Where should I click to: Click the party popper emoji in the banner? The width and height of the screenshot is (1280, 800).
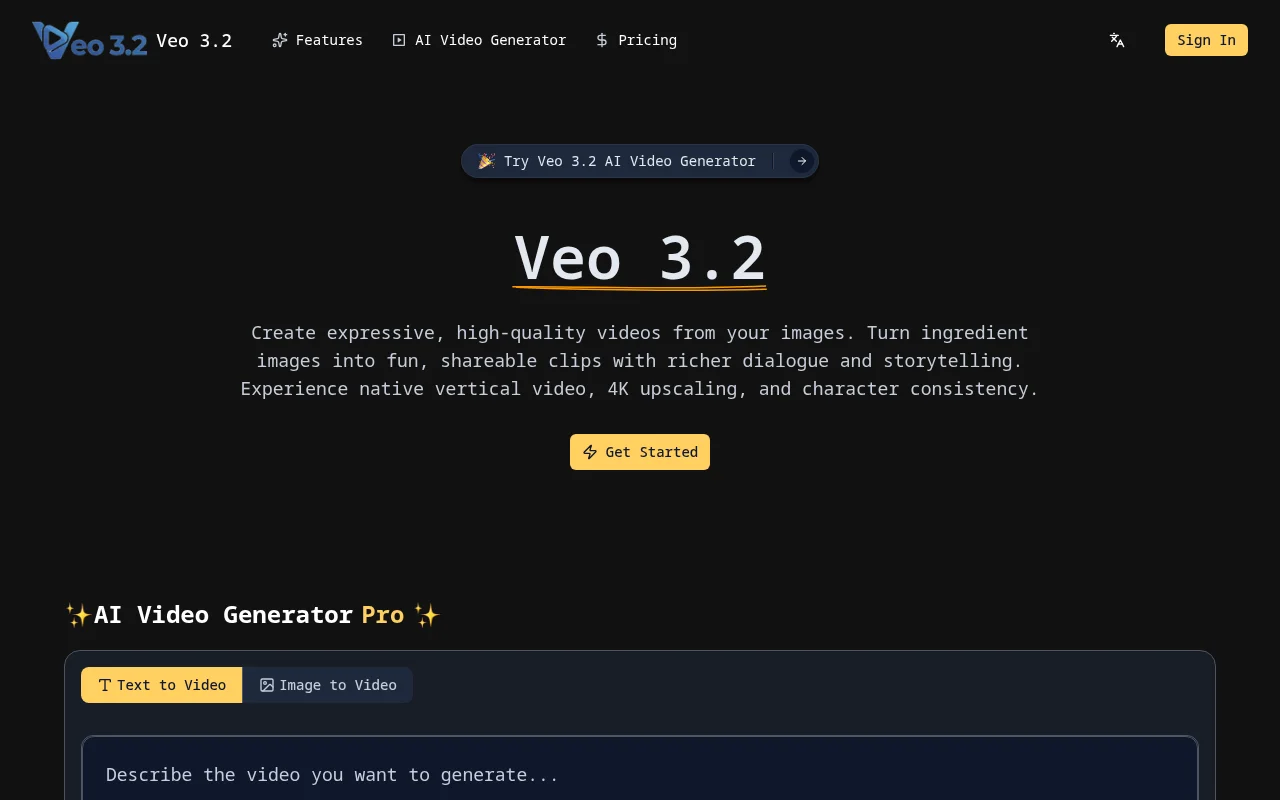[x=486, y=161]
